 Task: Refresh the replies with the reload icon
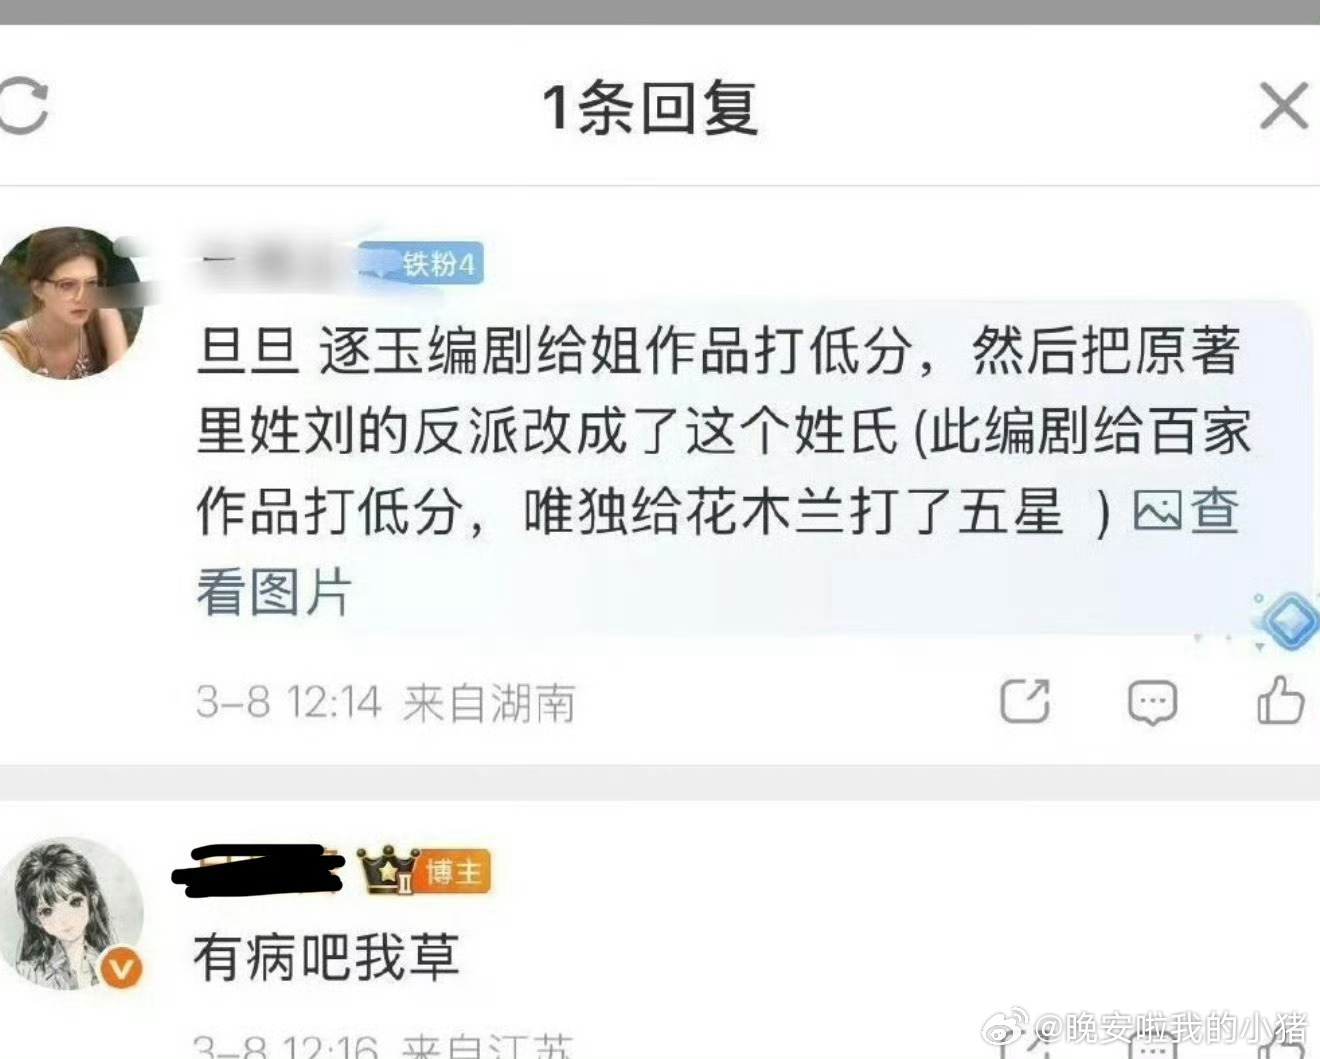click(22, 105)
